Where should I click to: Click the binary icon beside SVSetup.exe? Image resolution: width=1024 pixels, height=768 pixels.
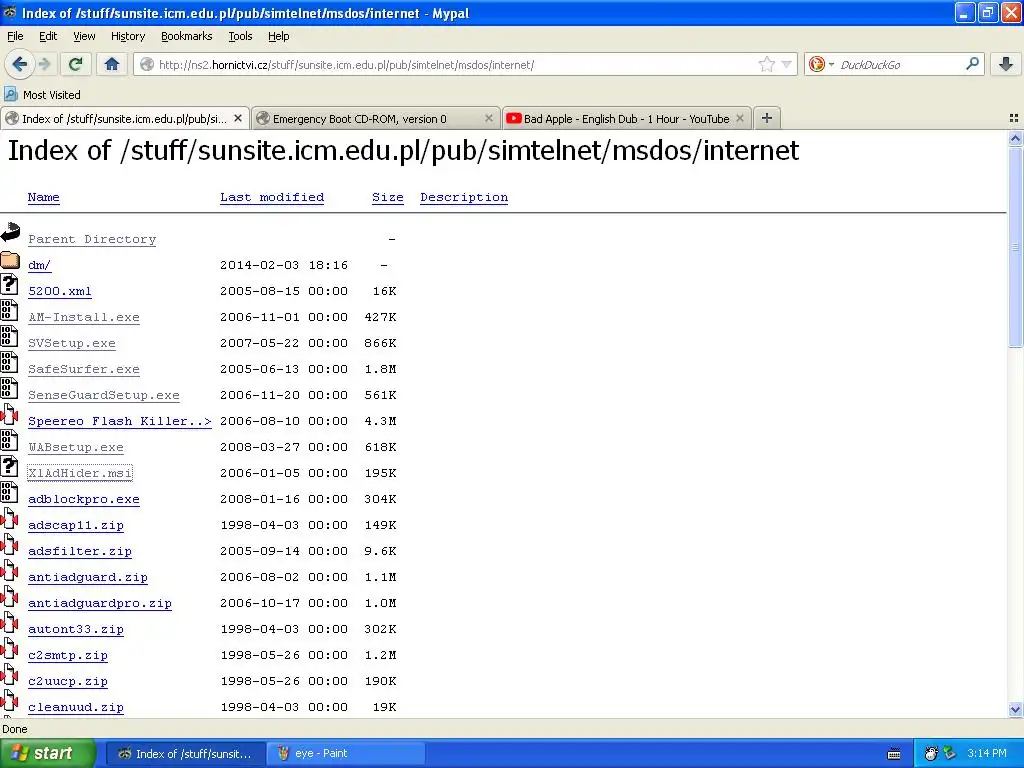[9, 337]
